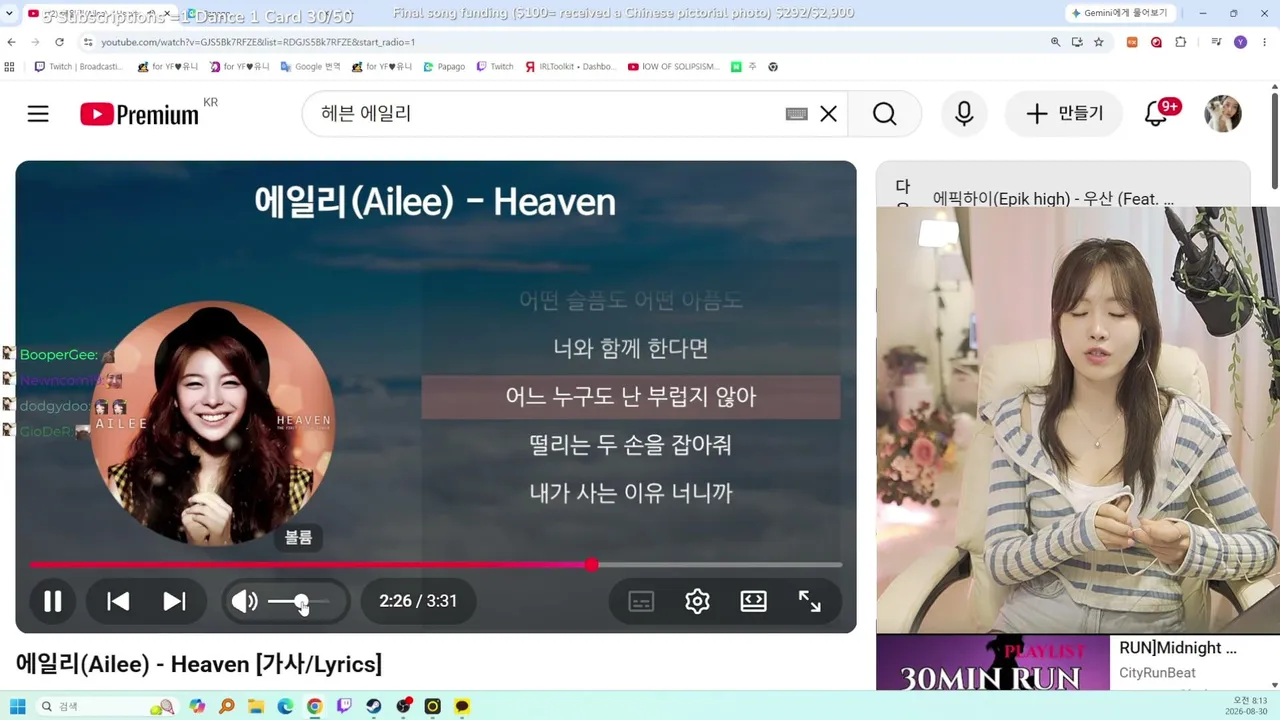The image size is (1280, 720).
Task: Click the Gemini에게 물어보기 button
Action: pyautogui.click(x=1119, y=13)
